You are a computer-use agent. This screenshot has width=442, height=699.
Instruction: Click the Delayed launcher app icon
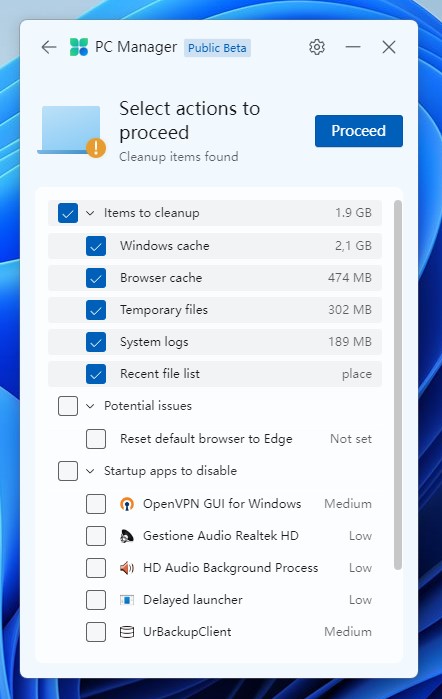click(127, 600)
